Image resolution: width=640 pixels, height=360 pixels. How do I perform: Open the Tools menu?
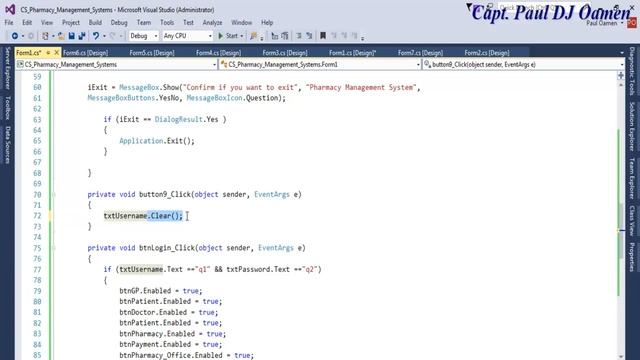pos(167,22)
